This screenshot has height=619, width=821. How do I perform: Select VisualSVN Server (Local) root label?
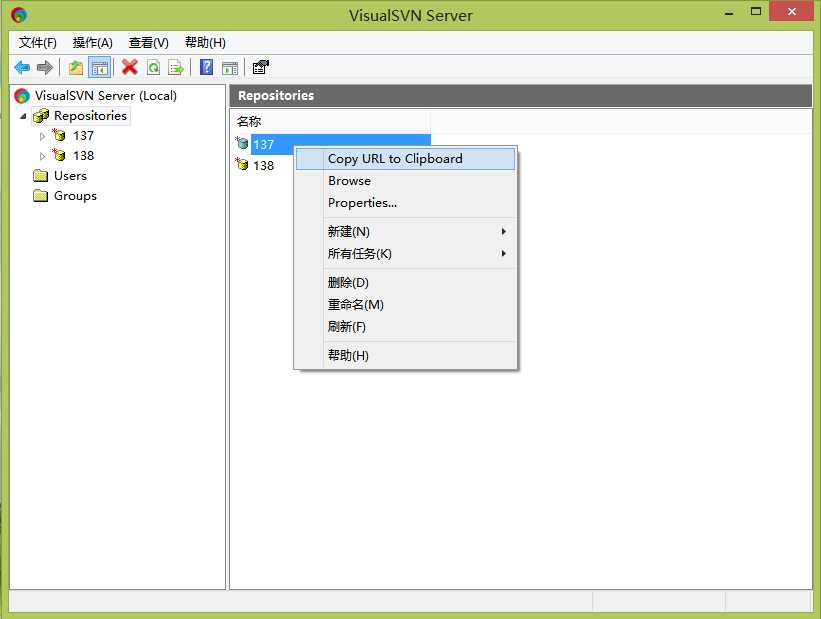coord(106,96)
